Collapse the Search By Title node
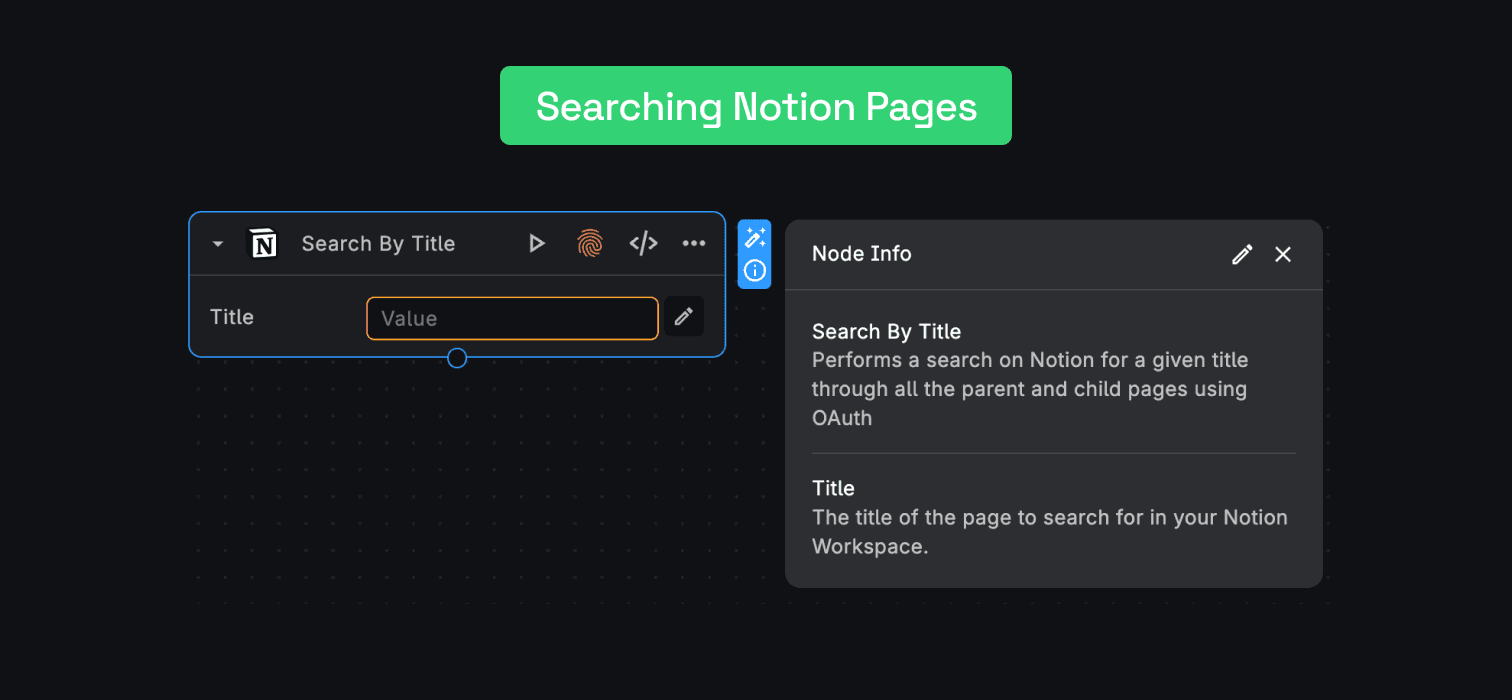Screen dimensions: 1512x700 coord(218,243)
